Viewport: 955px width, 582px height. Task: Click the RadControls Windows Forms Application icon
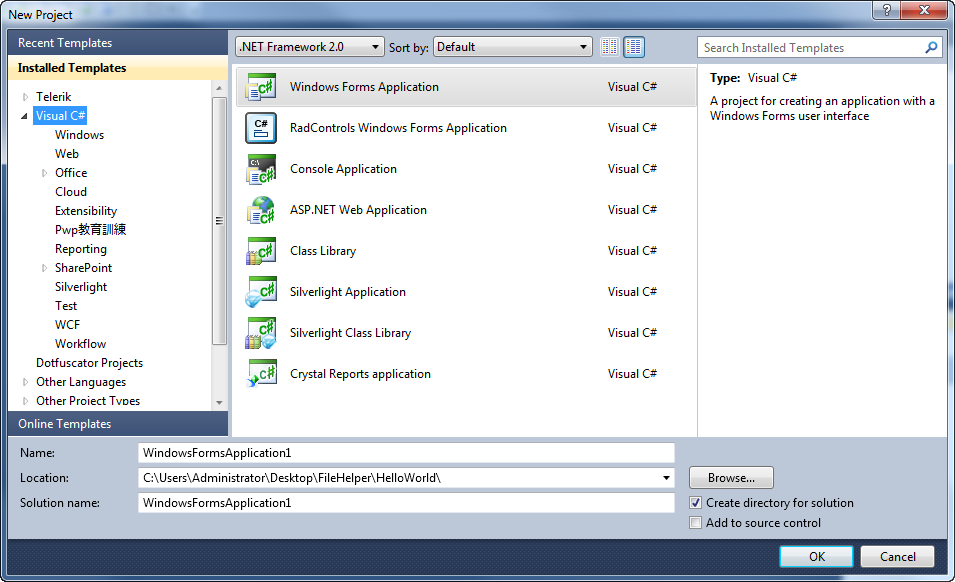261,128
